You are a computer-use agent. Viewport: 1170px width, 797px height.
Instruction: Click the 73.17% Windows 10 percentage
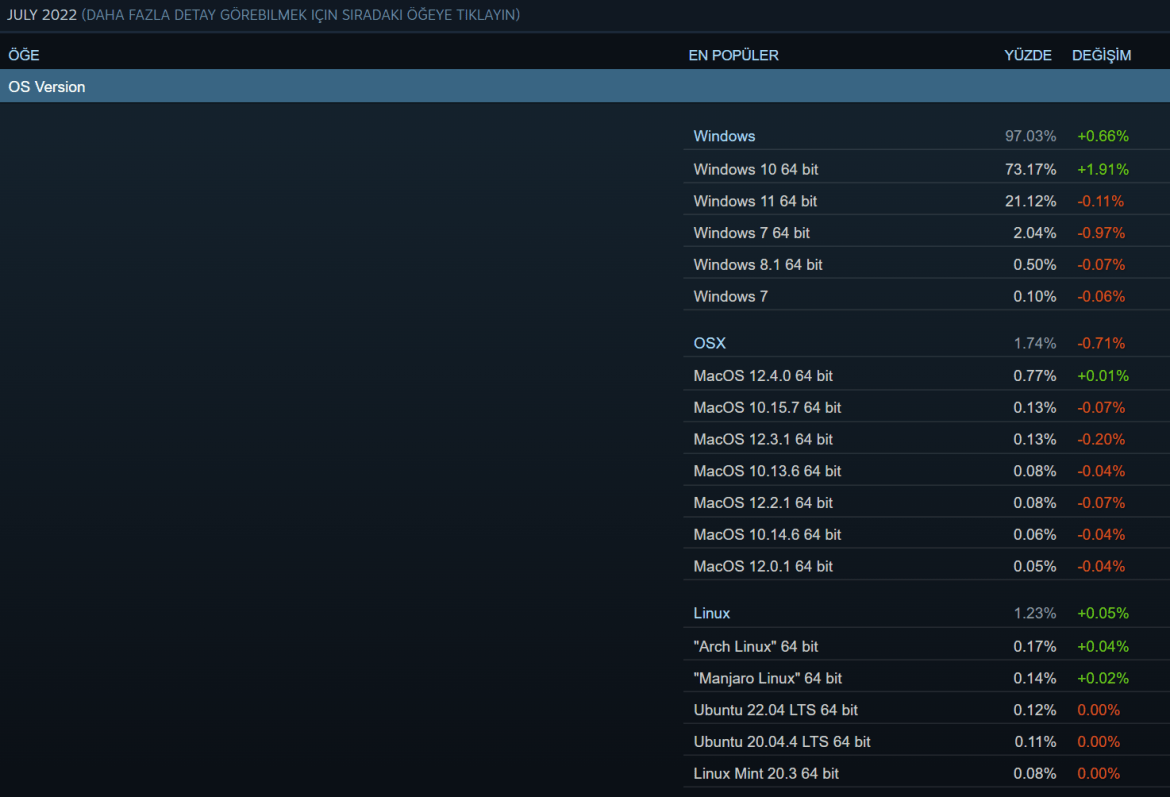(1030, 169)
